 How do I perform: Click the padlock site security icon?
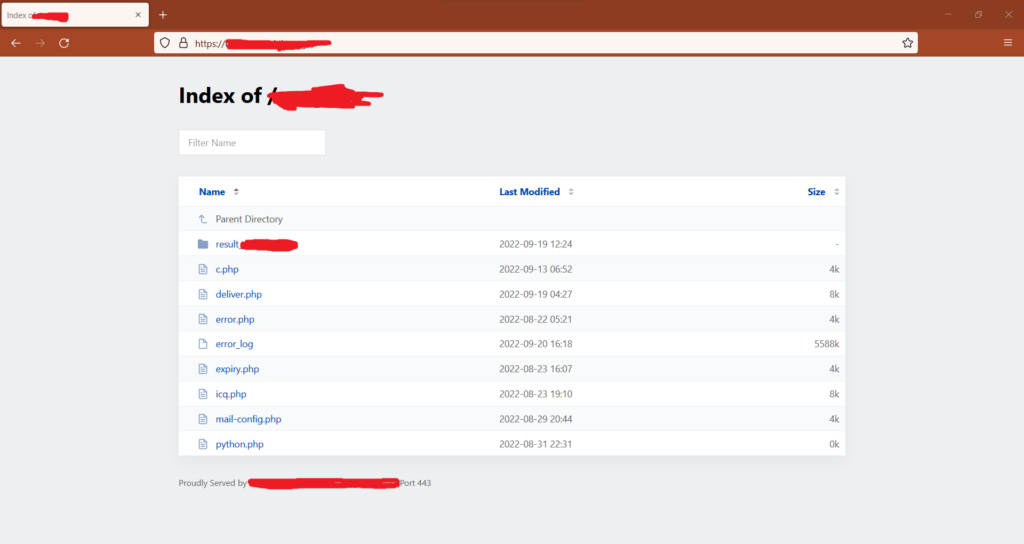184,43
